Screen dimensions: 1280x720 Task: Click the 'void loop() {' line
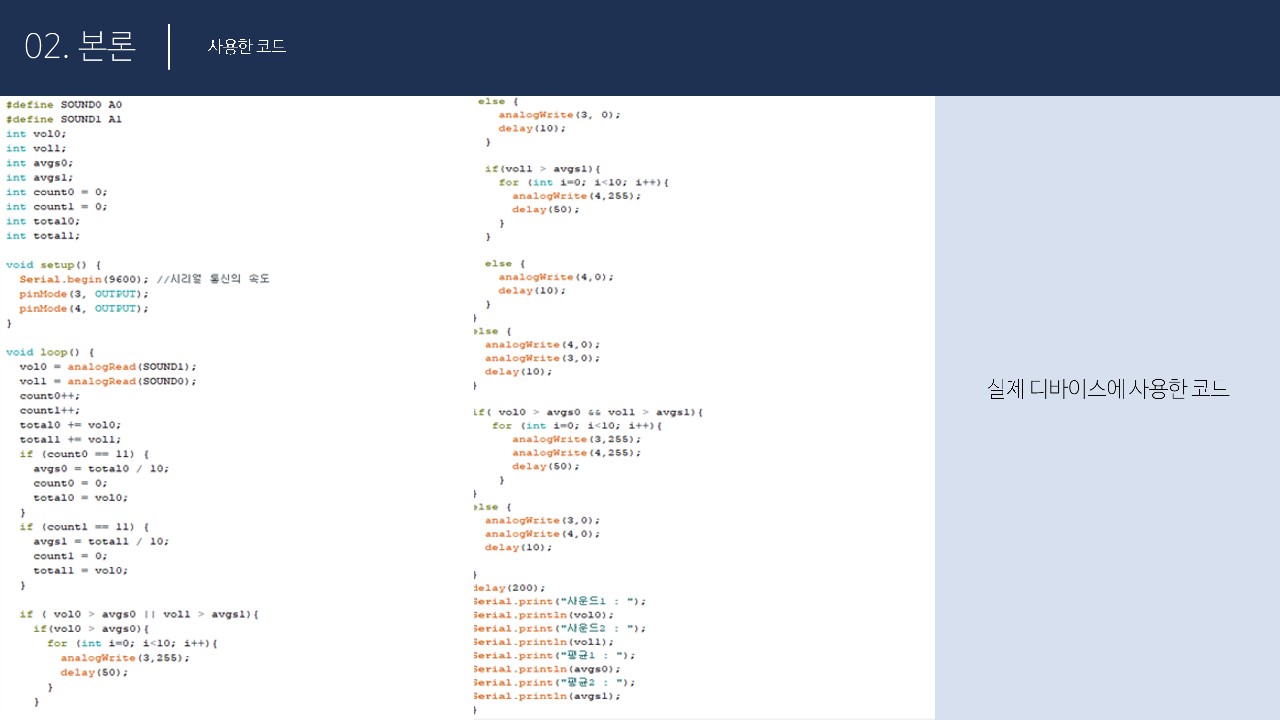coord(50,352)
